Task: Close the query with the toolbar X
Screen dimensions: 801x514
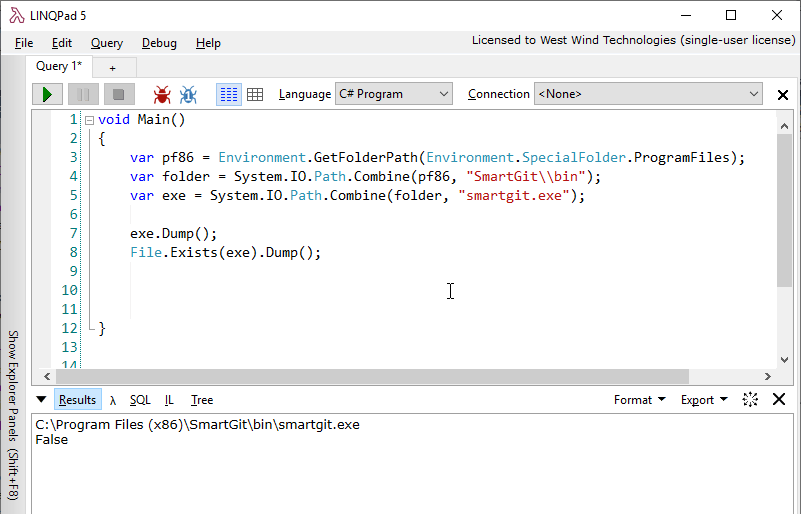Action: pyautogui.click(x=783, y=95)
